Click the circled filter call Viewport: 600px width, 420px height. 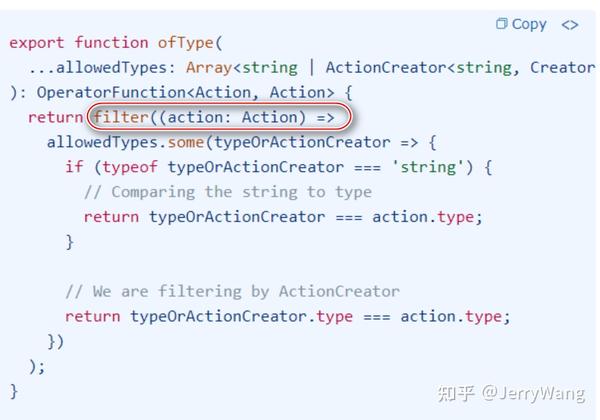point(219,117)
